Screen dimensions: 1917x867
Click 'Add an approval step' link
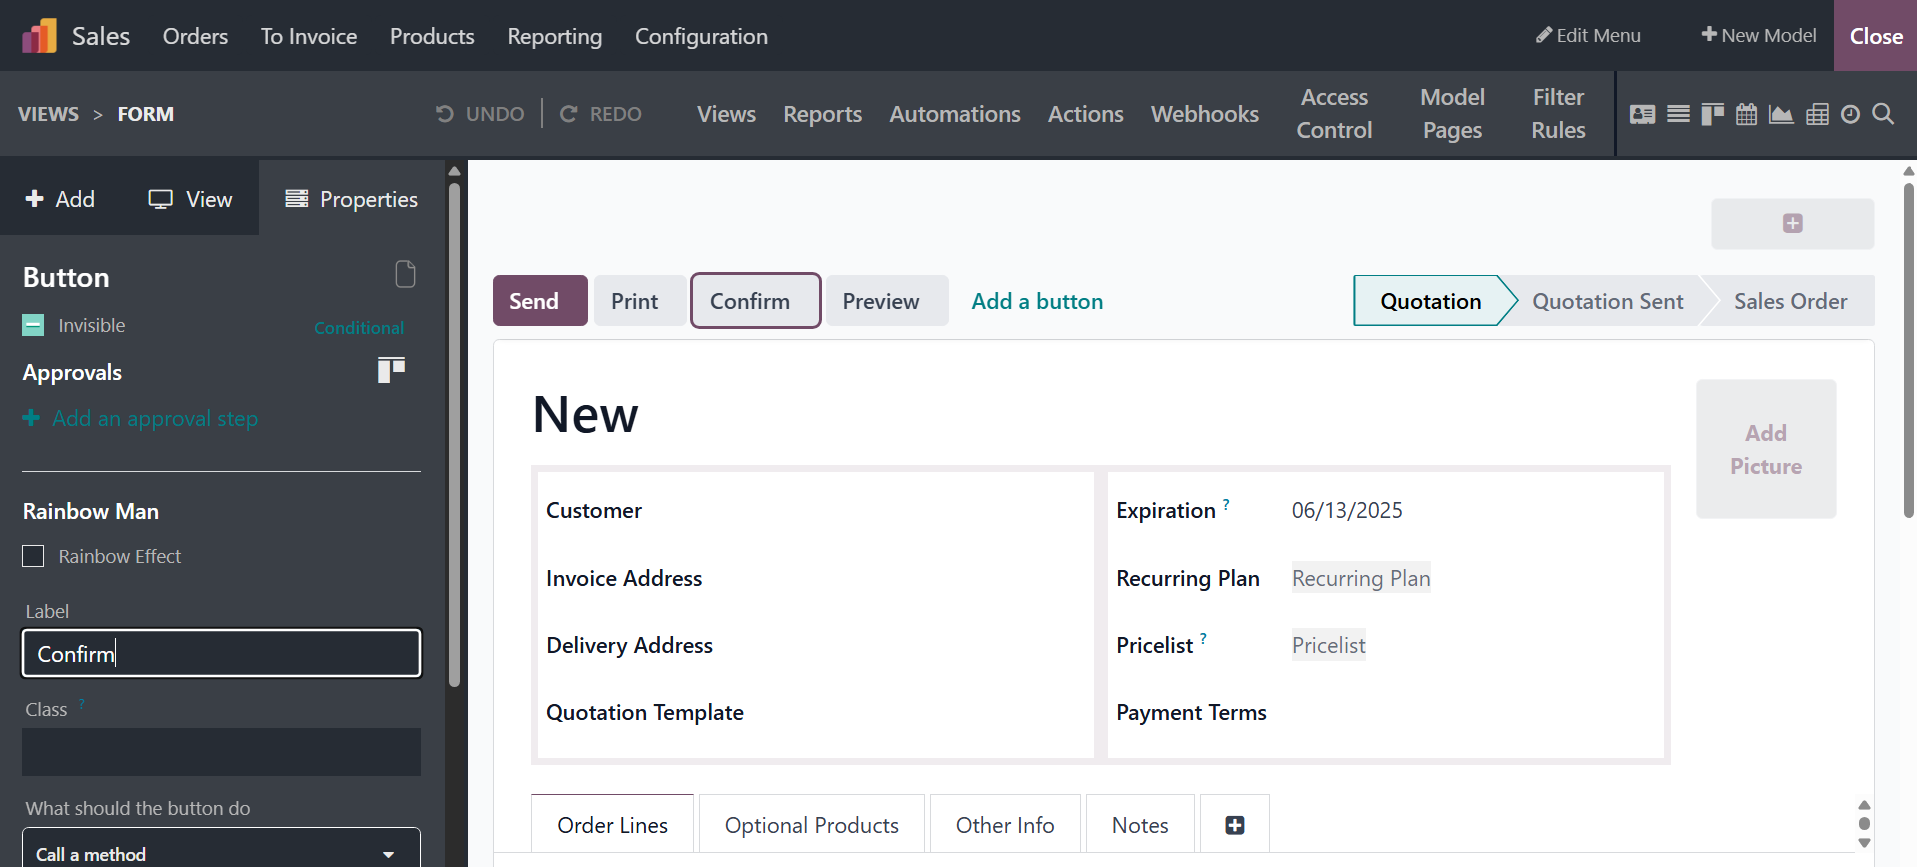[x=154, y=418]
